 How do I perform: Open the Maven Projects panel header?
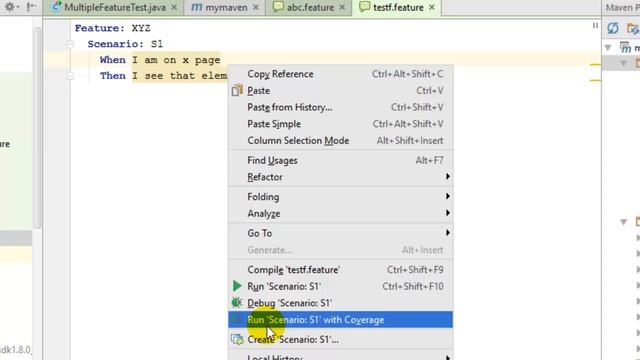(x=622, y=7)
